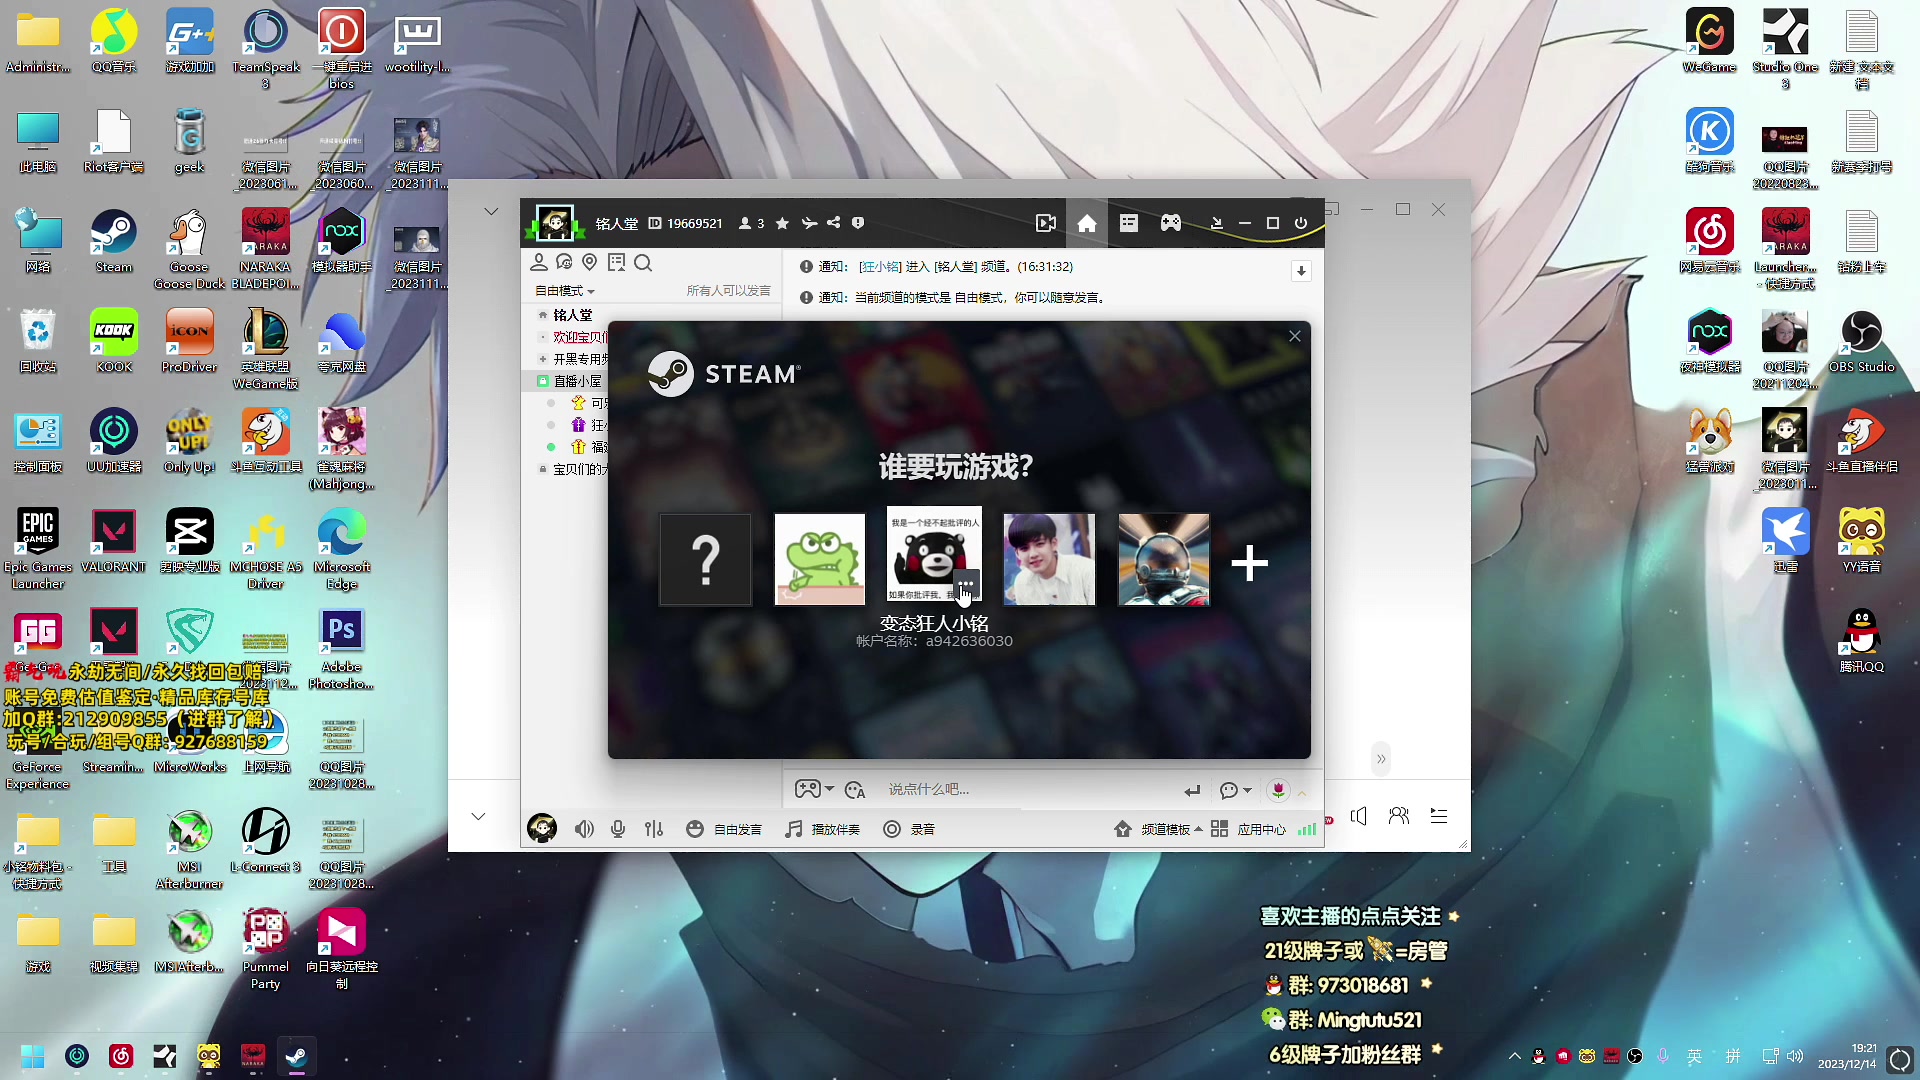
Task: Click the 狂小铭 username link in chat
Action: (880, 267)
